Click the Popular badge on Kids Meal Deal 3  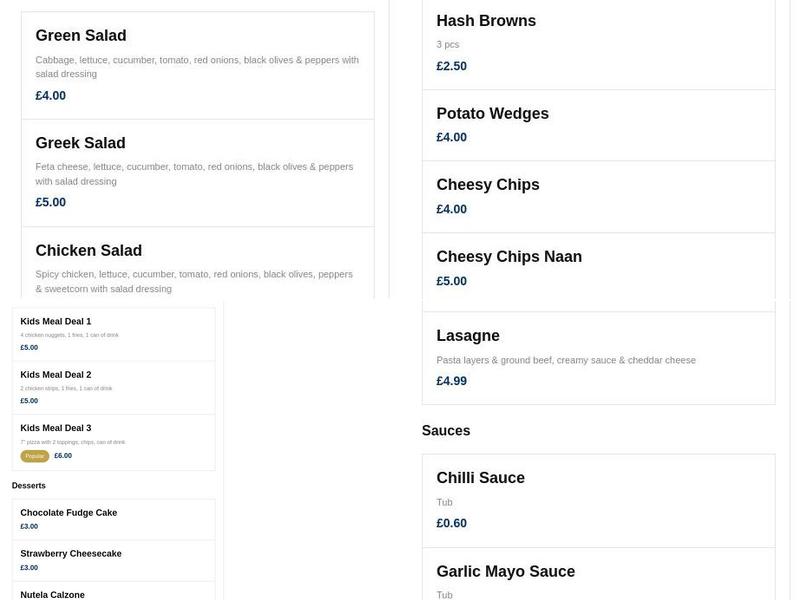tap(33, 454)
